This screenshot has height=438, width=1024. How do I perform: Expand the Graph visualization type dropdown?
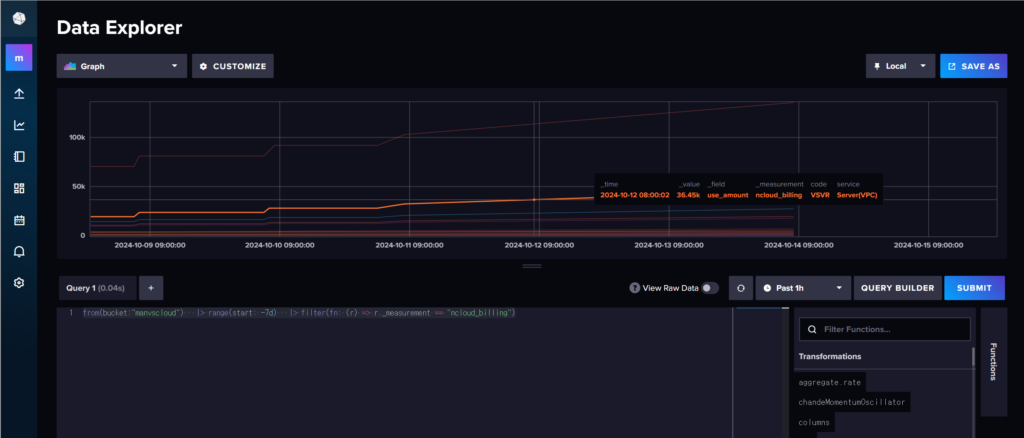click(121, 66)
